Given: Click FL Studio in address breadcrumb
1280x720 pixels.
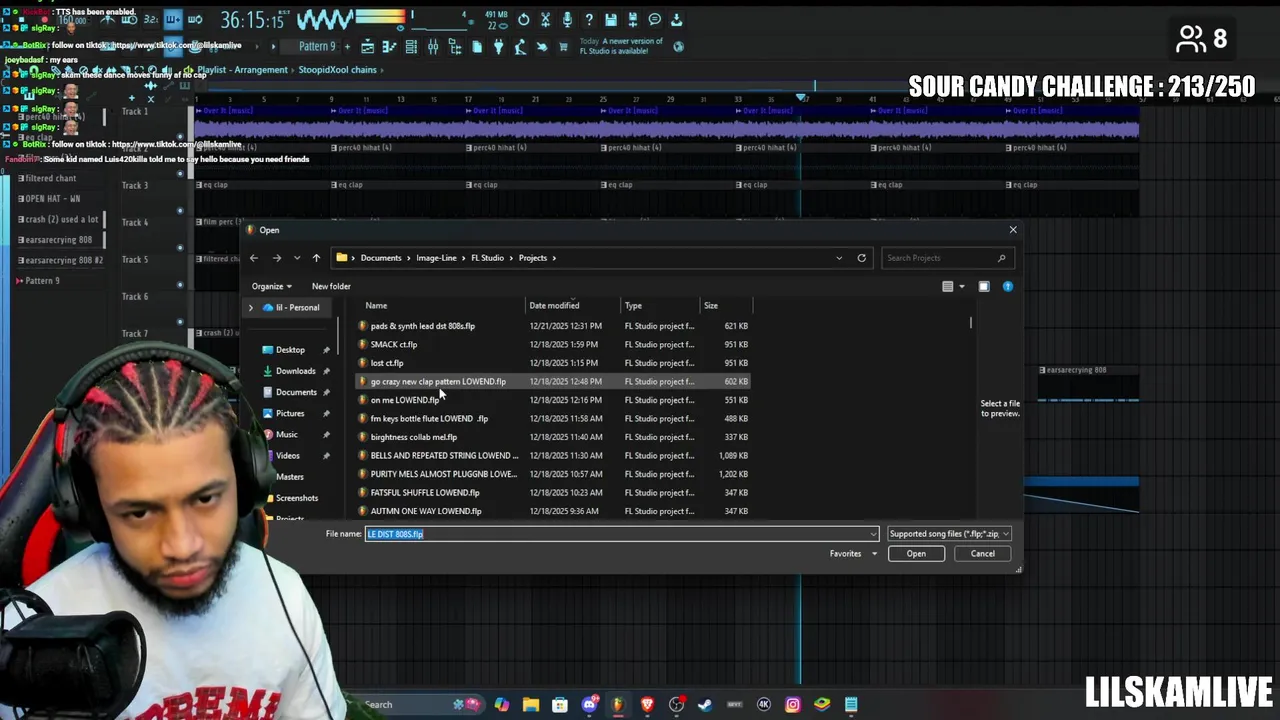Looking at the screenshot, I should coord(488,258).
